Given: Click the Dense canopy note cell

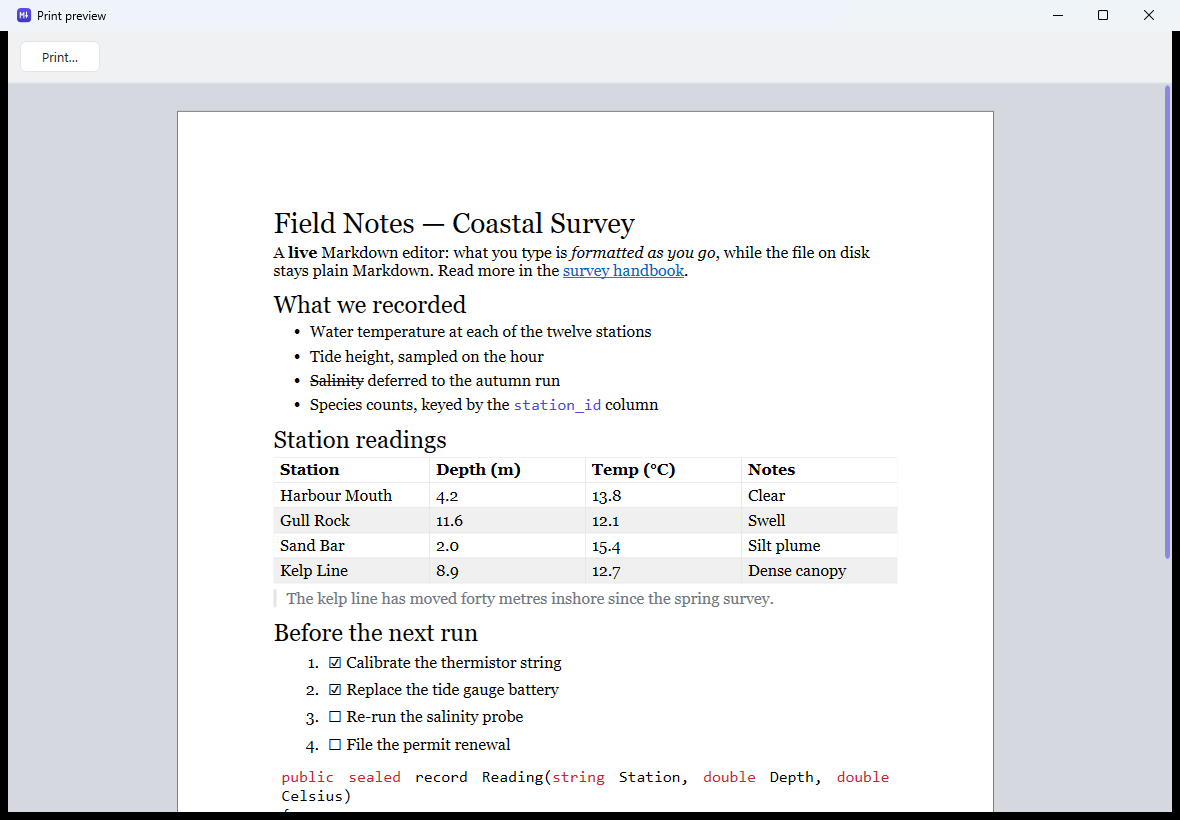Looking at the screenshot, I should pos(819,570).
